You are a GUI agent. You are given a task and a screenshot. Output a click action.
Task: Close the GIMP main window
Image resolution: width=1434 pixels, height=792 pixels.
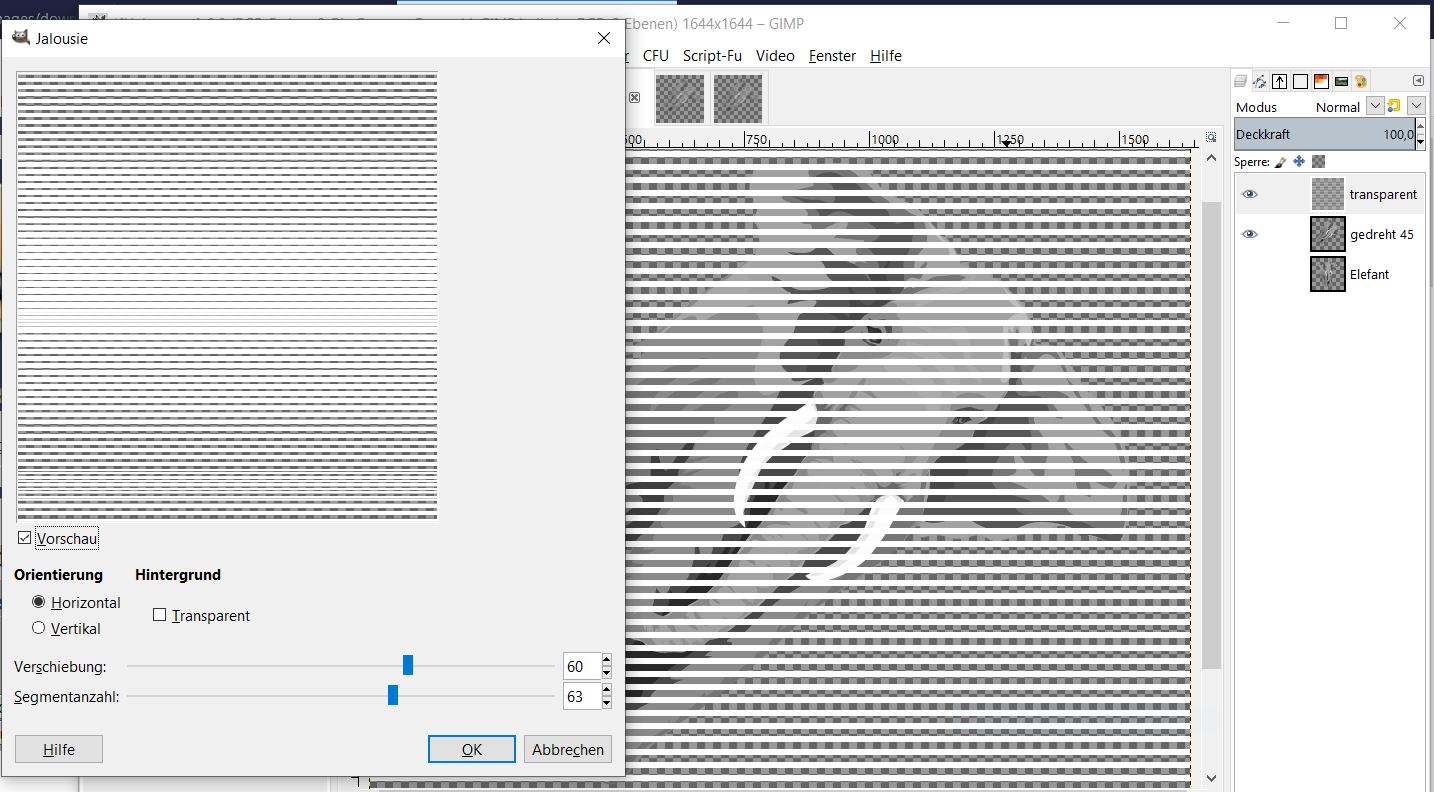click(x=1400, y=23)
